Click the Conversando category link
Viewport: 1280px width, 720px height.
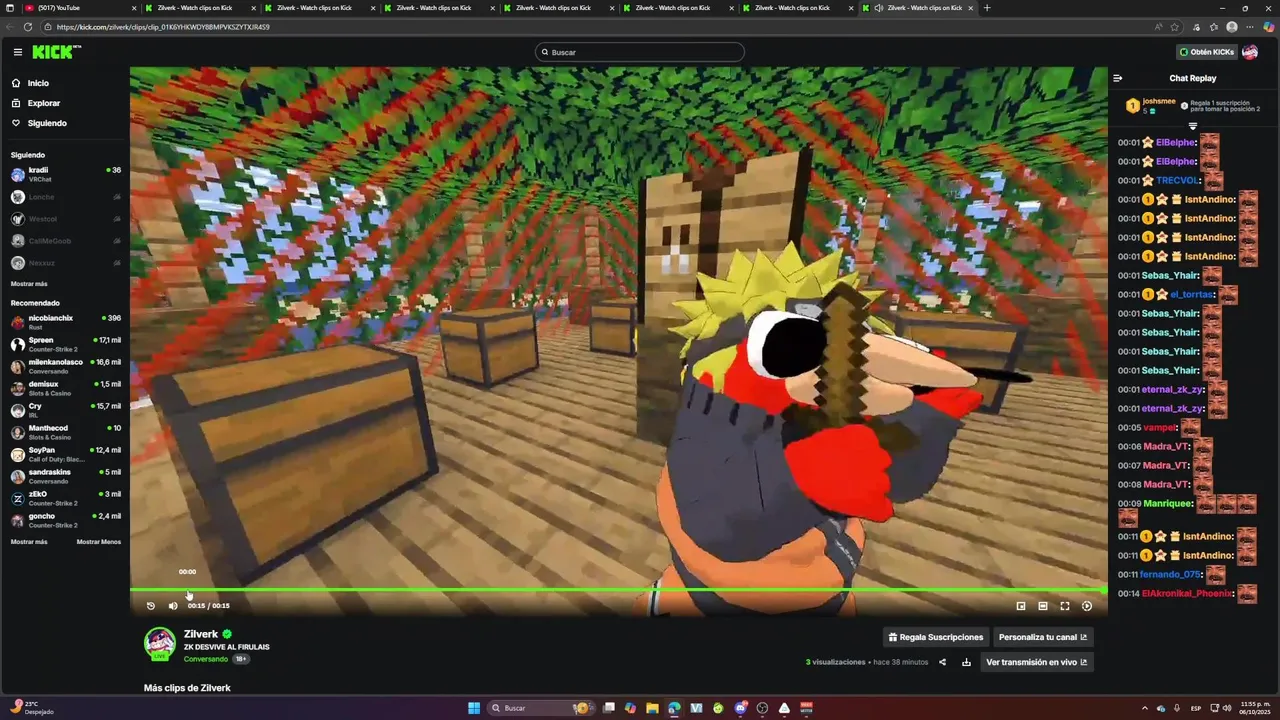point(206,659)
